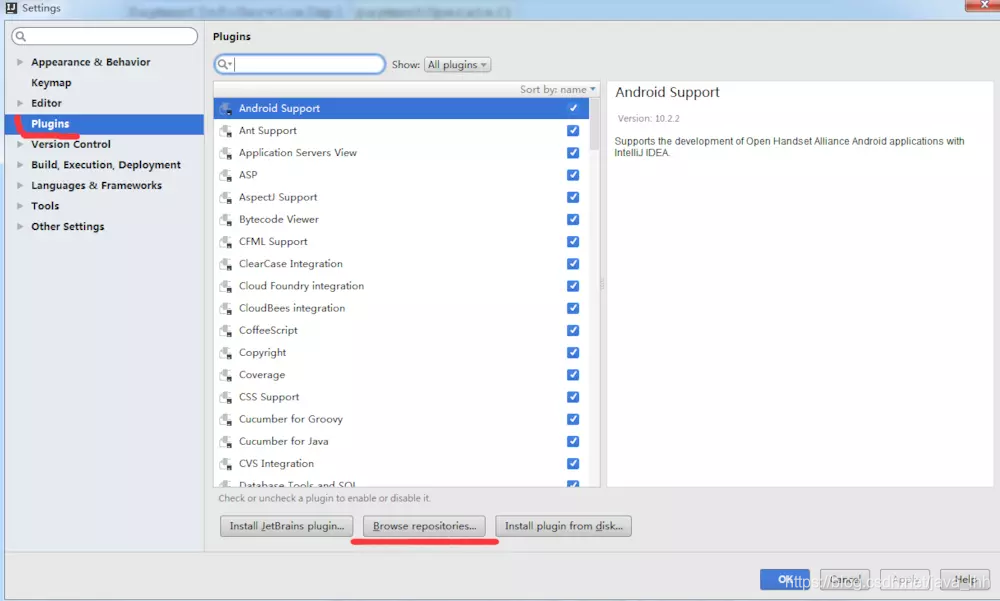Viewport: 1000px width, 601px height.
Task: Toggle the Cucumber for Groovy checkbox
Action: [573, 419]
